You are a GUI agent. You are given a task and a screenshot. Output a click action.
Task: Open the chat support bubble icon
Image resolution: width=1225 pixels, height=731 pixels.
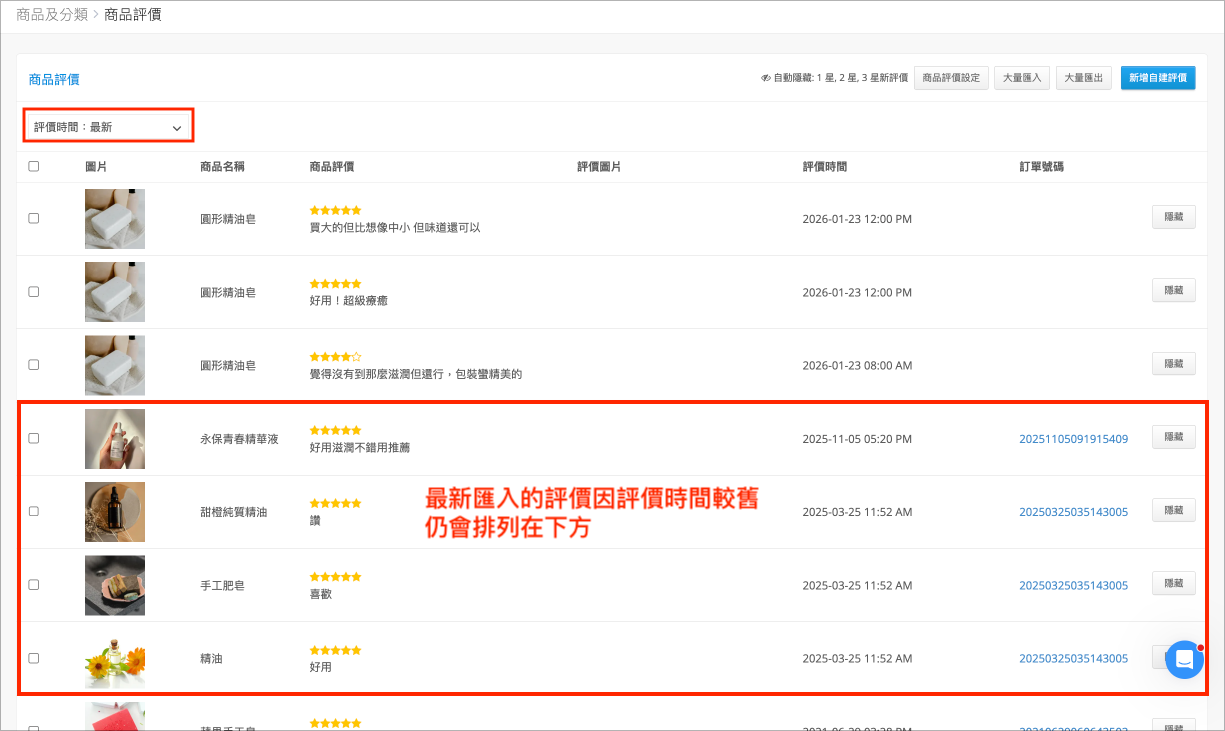pos(1184,660)
